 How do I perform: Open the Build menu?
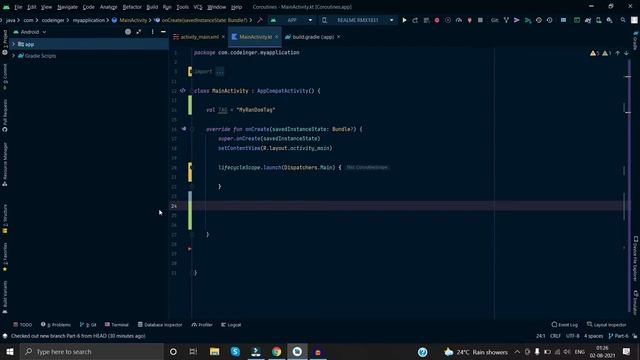point(152,7)
